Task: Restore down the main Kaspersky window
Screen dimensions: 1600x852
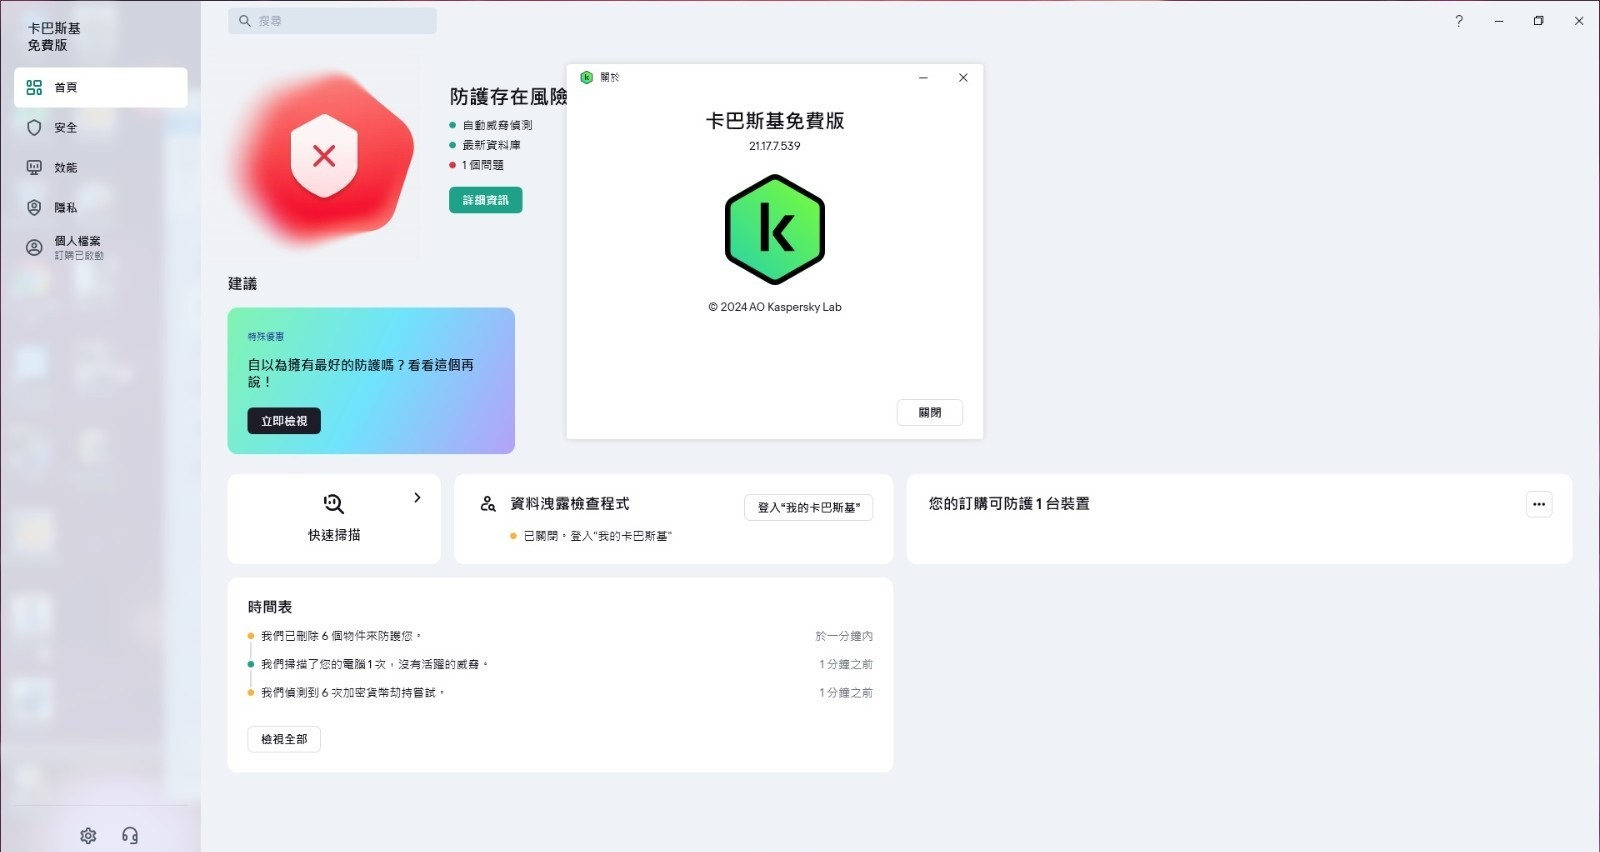Action: (1539, 21)
